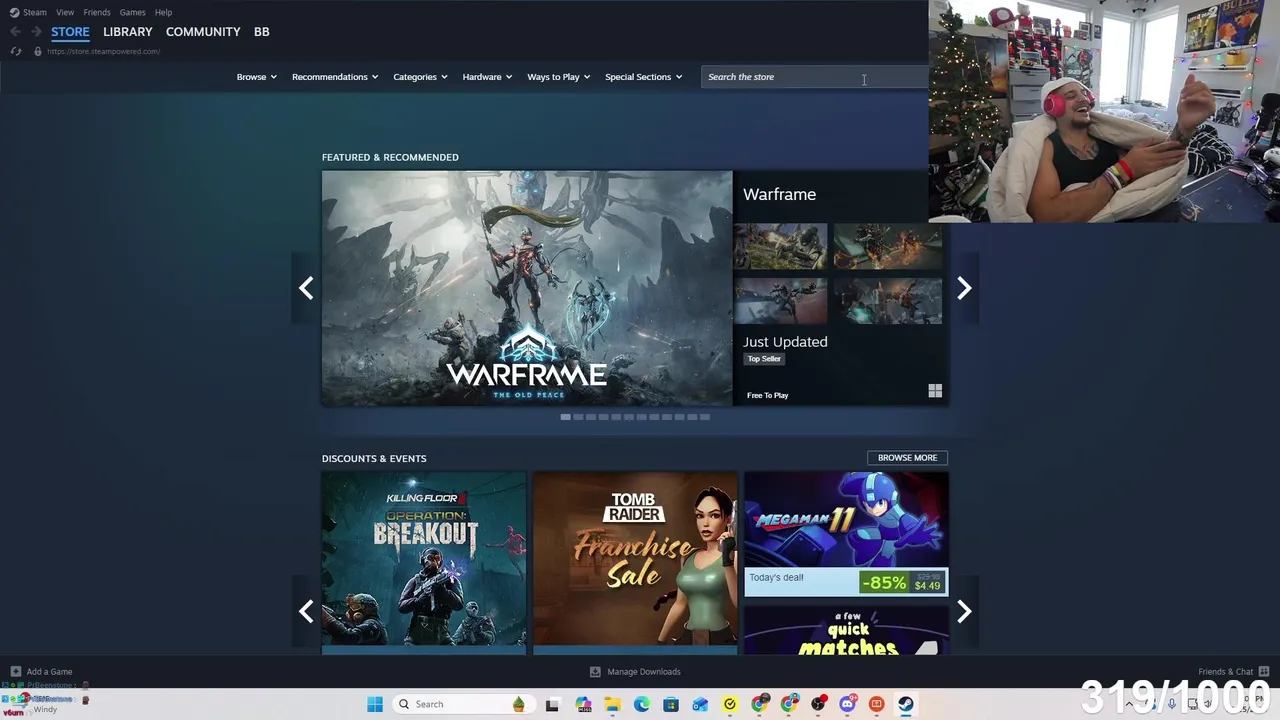The width and height of the screenshot is (1280, 720).
Task: Open Friends & Chat icon at bottom right
Action: point(1264,672)
